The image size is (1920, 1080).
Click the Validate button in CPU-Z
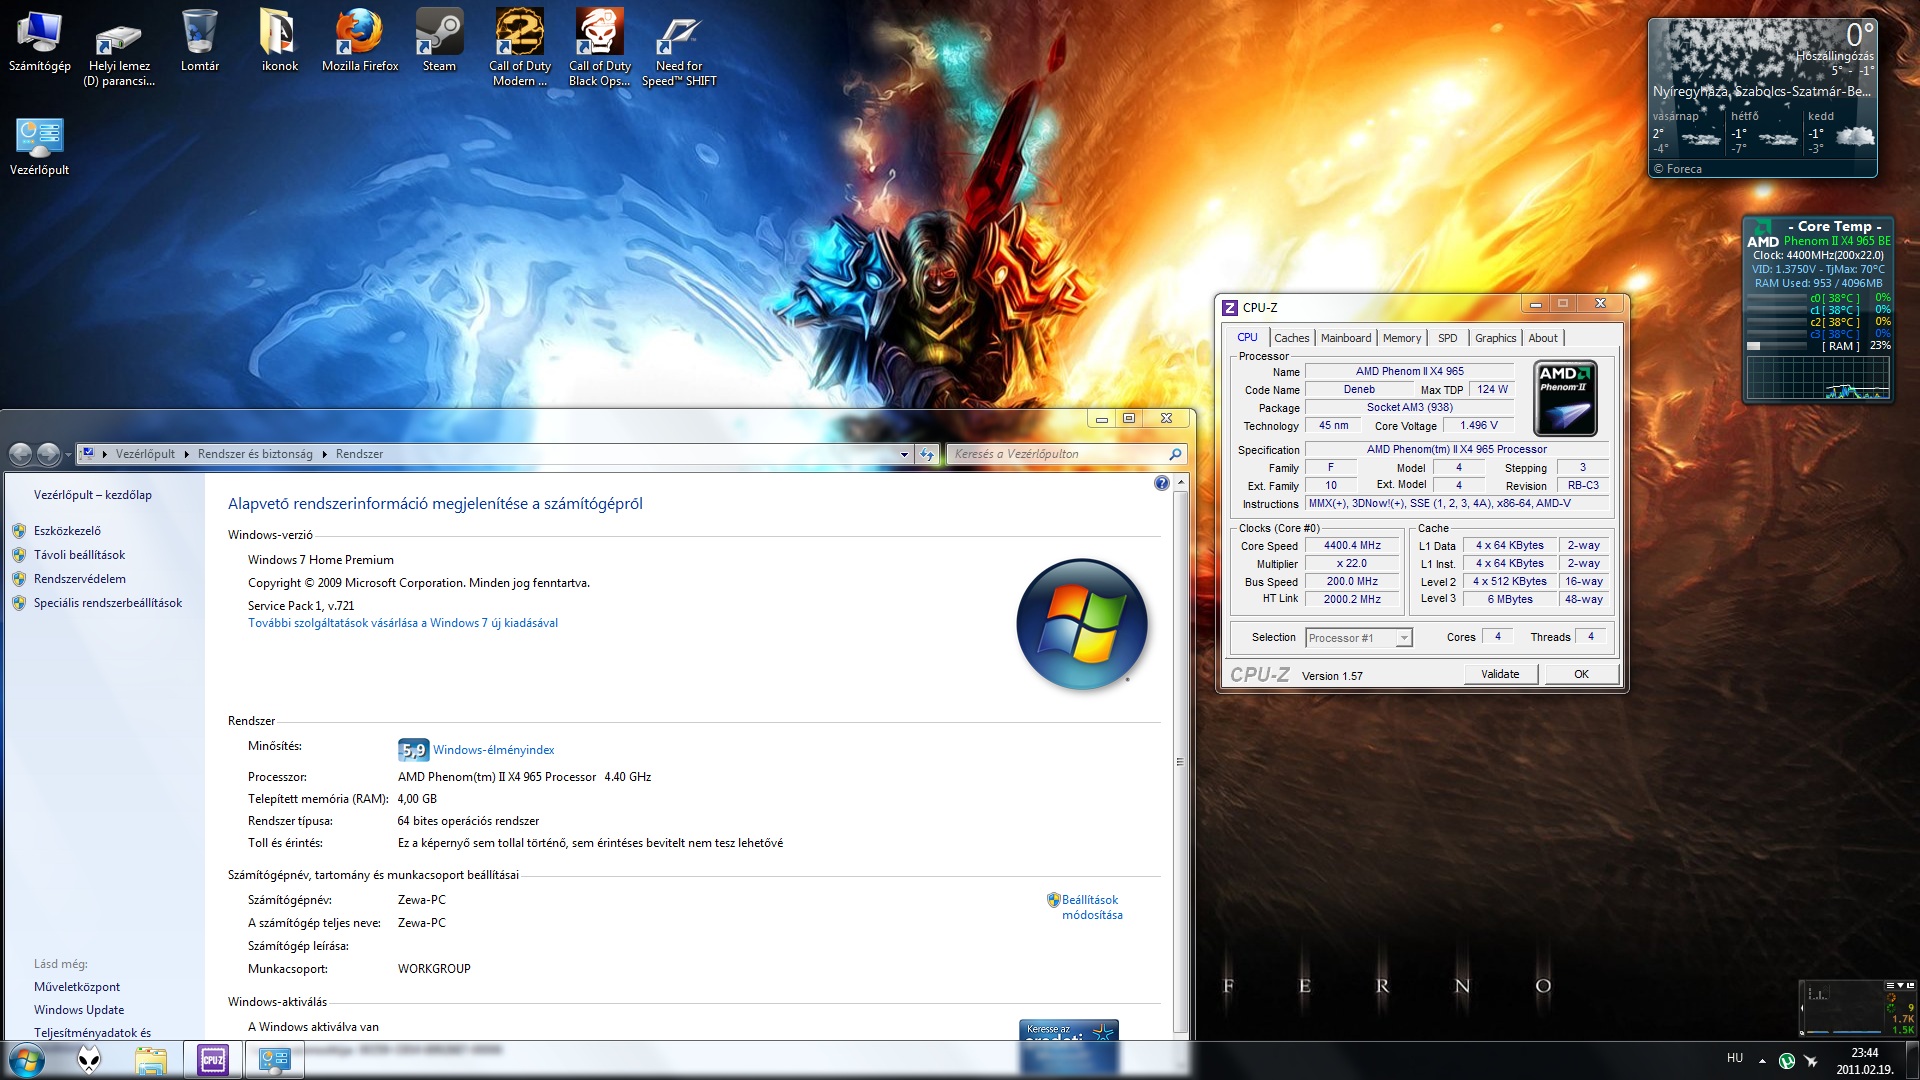click(x=1499, y=674)
